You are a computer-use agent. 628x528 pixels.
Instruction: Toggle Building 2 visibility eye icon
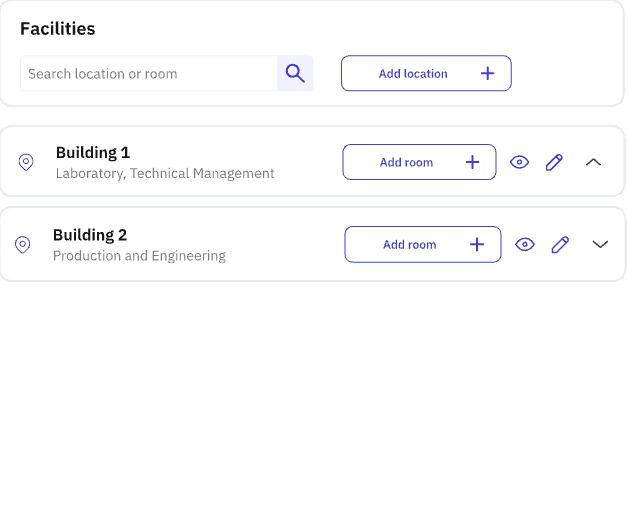point(525,244)
